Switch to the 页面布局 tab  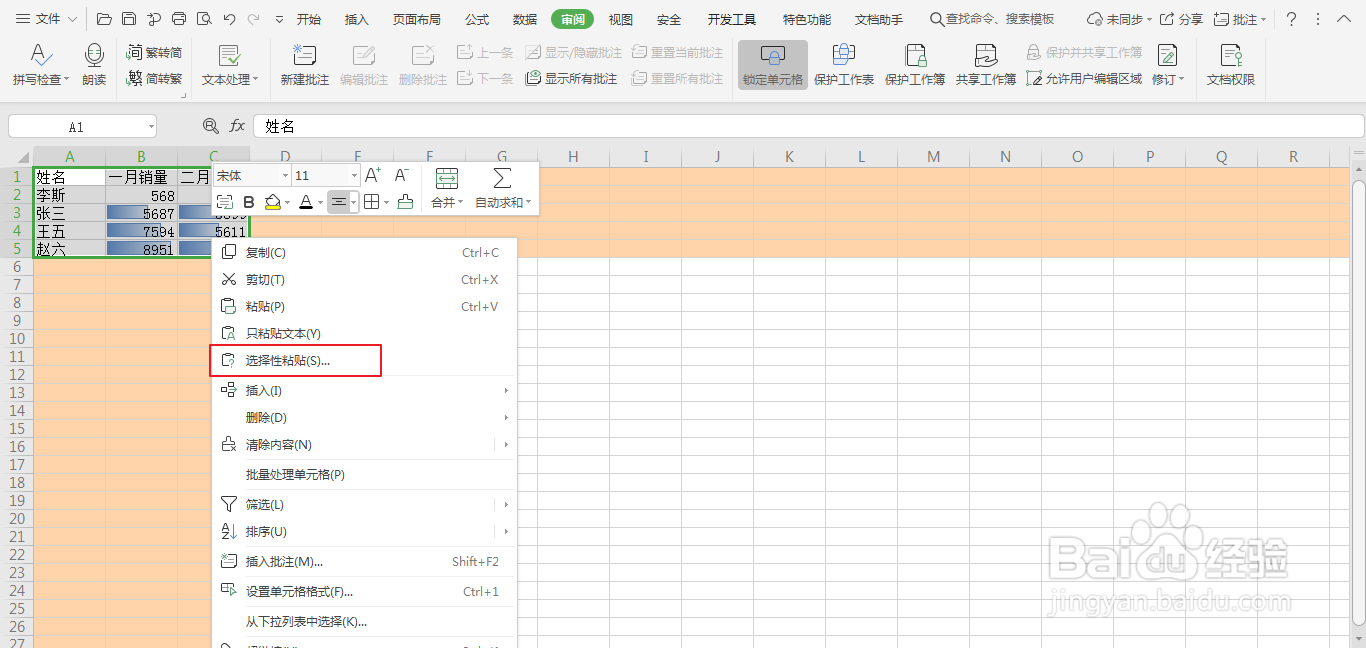pos(417,19)
